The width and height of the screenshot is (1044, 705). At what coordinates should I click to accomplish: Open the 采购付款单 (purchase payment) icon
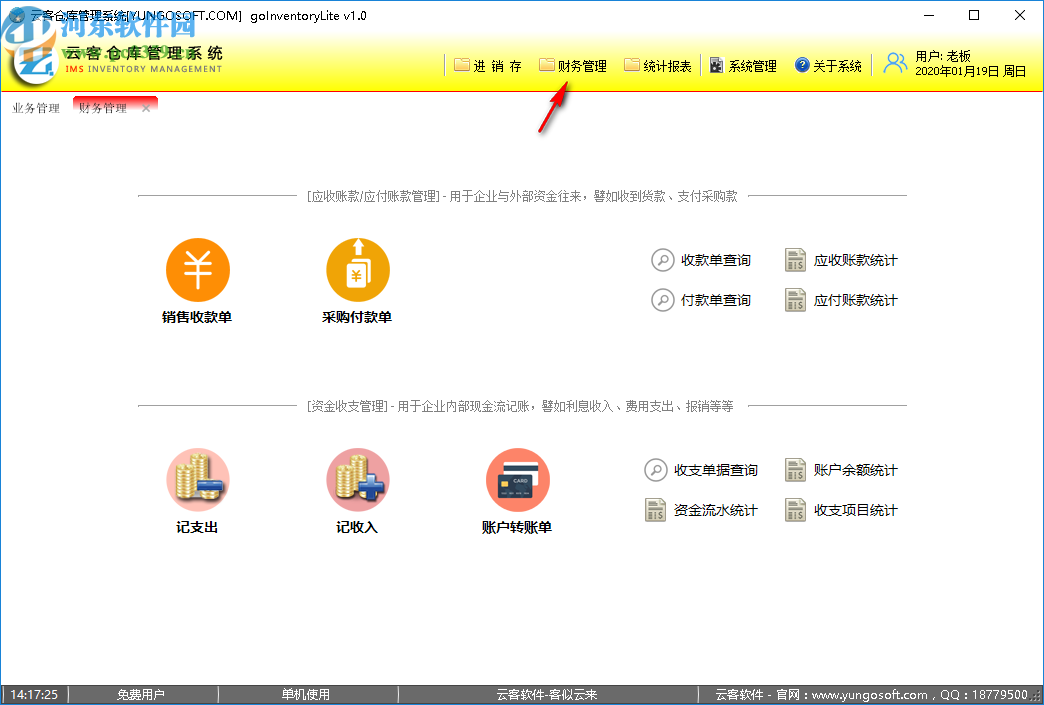point(357,269)
